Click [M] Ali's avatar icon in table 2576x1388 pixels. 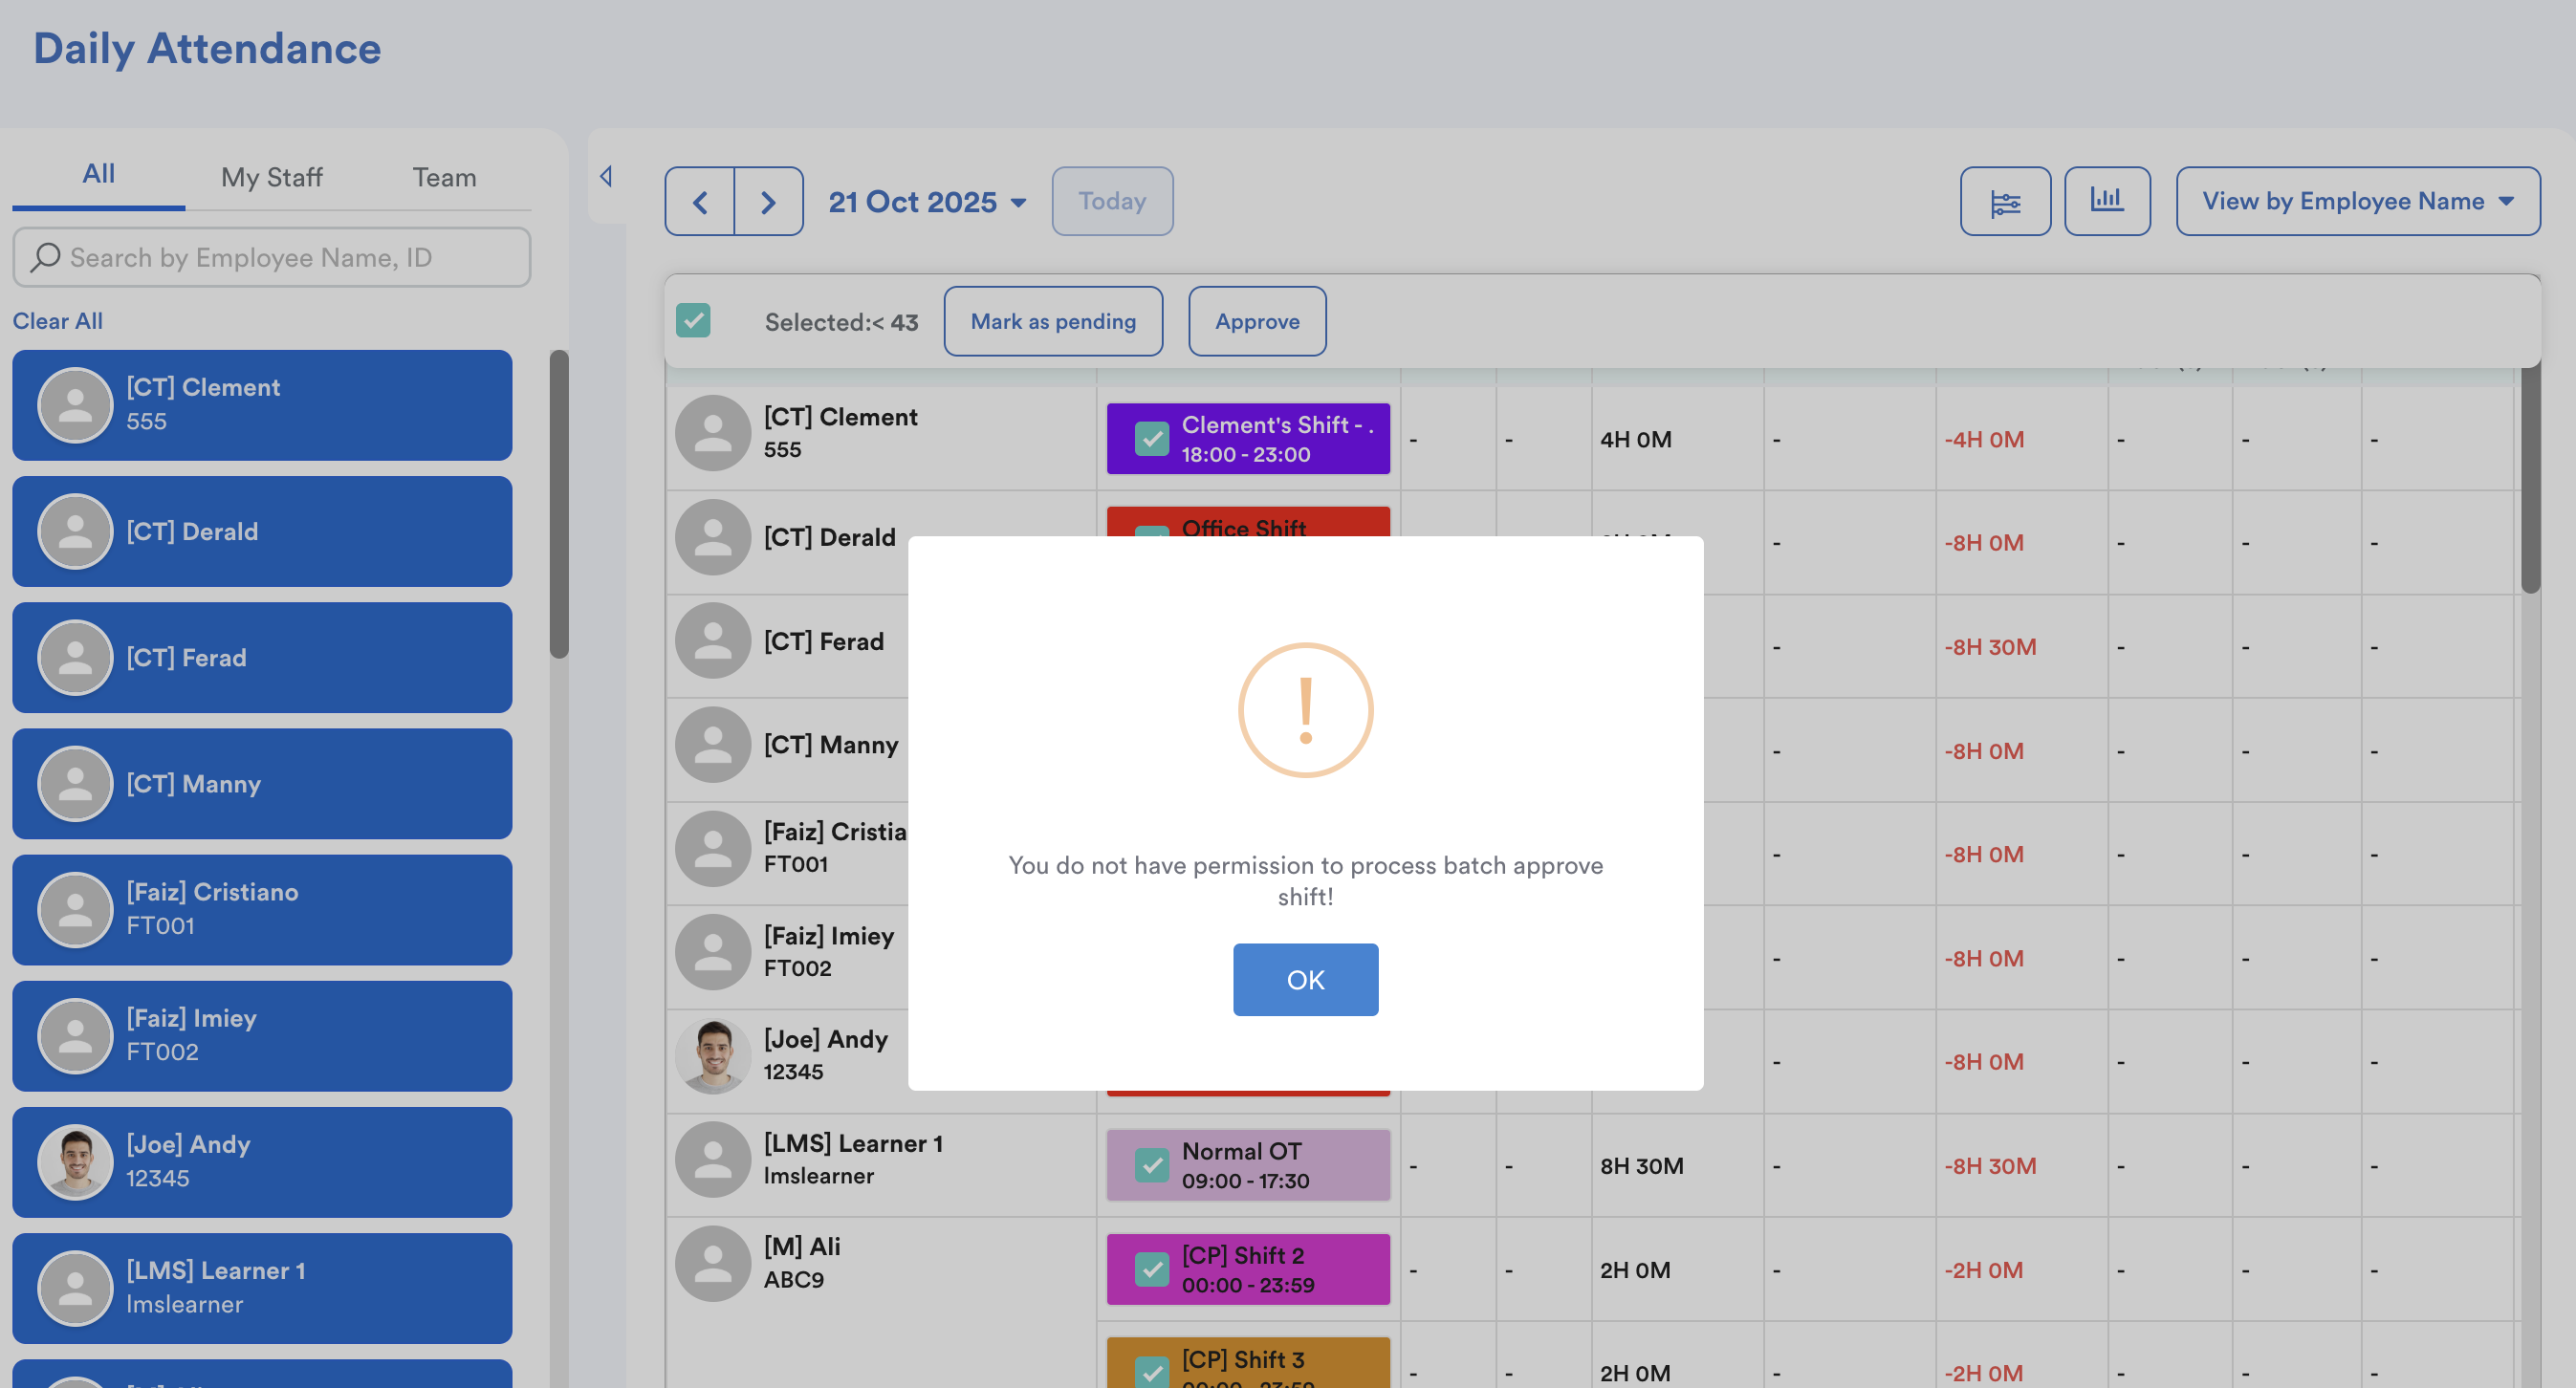[713, 1263]
